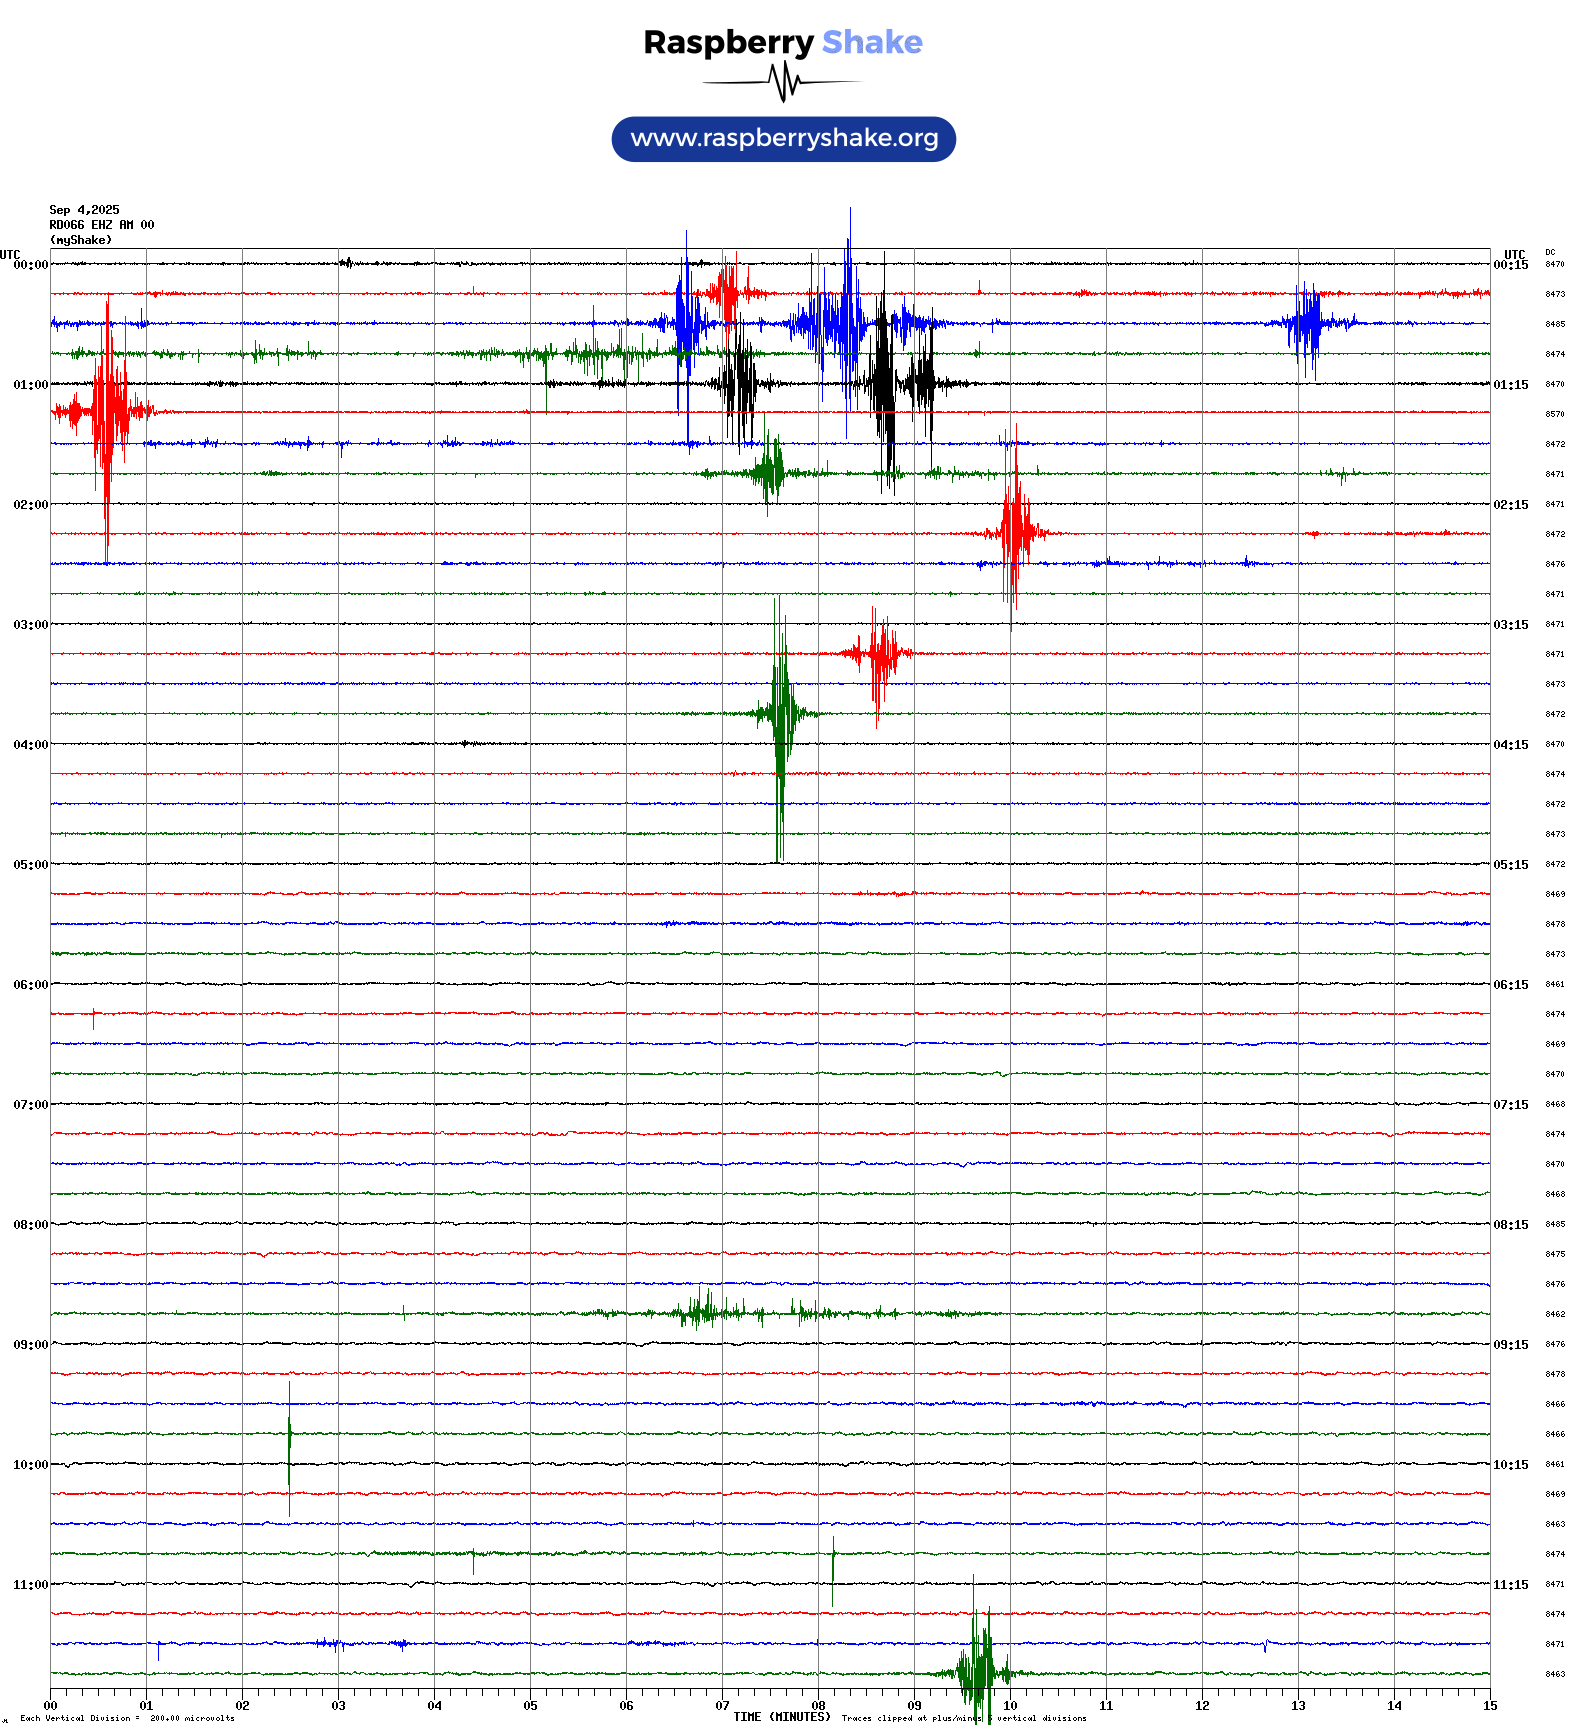Click the 06:00 UTC time marker on the left
This screenshot has height=1732, width=1570.
pyautogui.click(x=30, y=985)
